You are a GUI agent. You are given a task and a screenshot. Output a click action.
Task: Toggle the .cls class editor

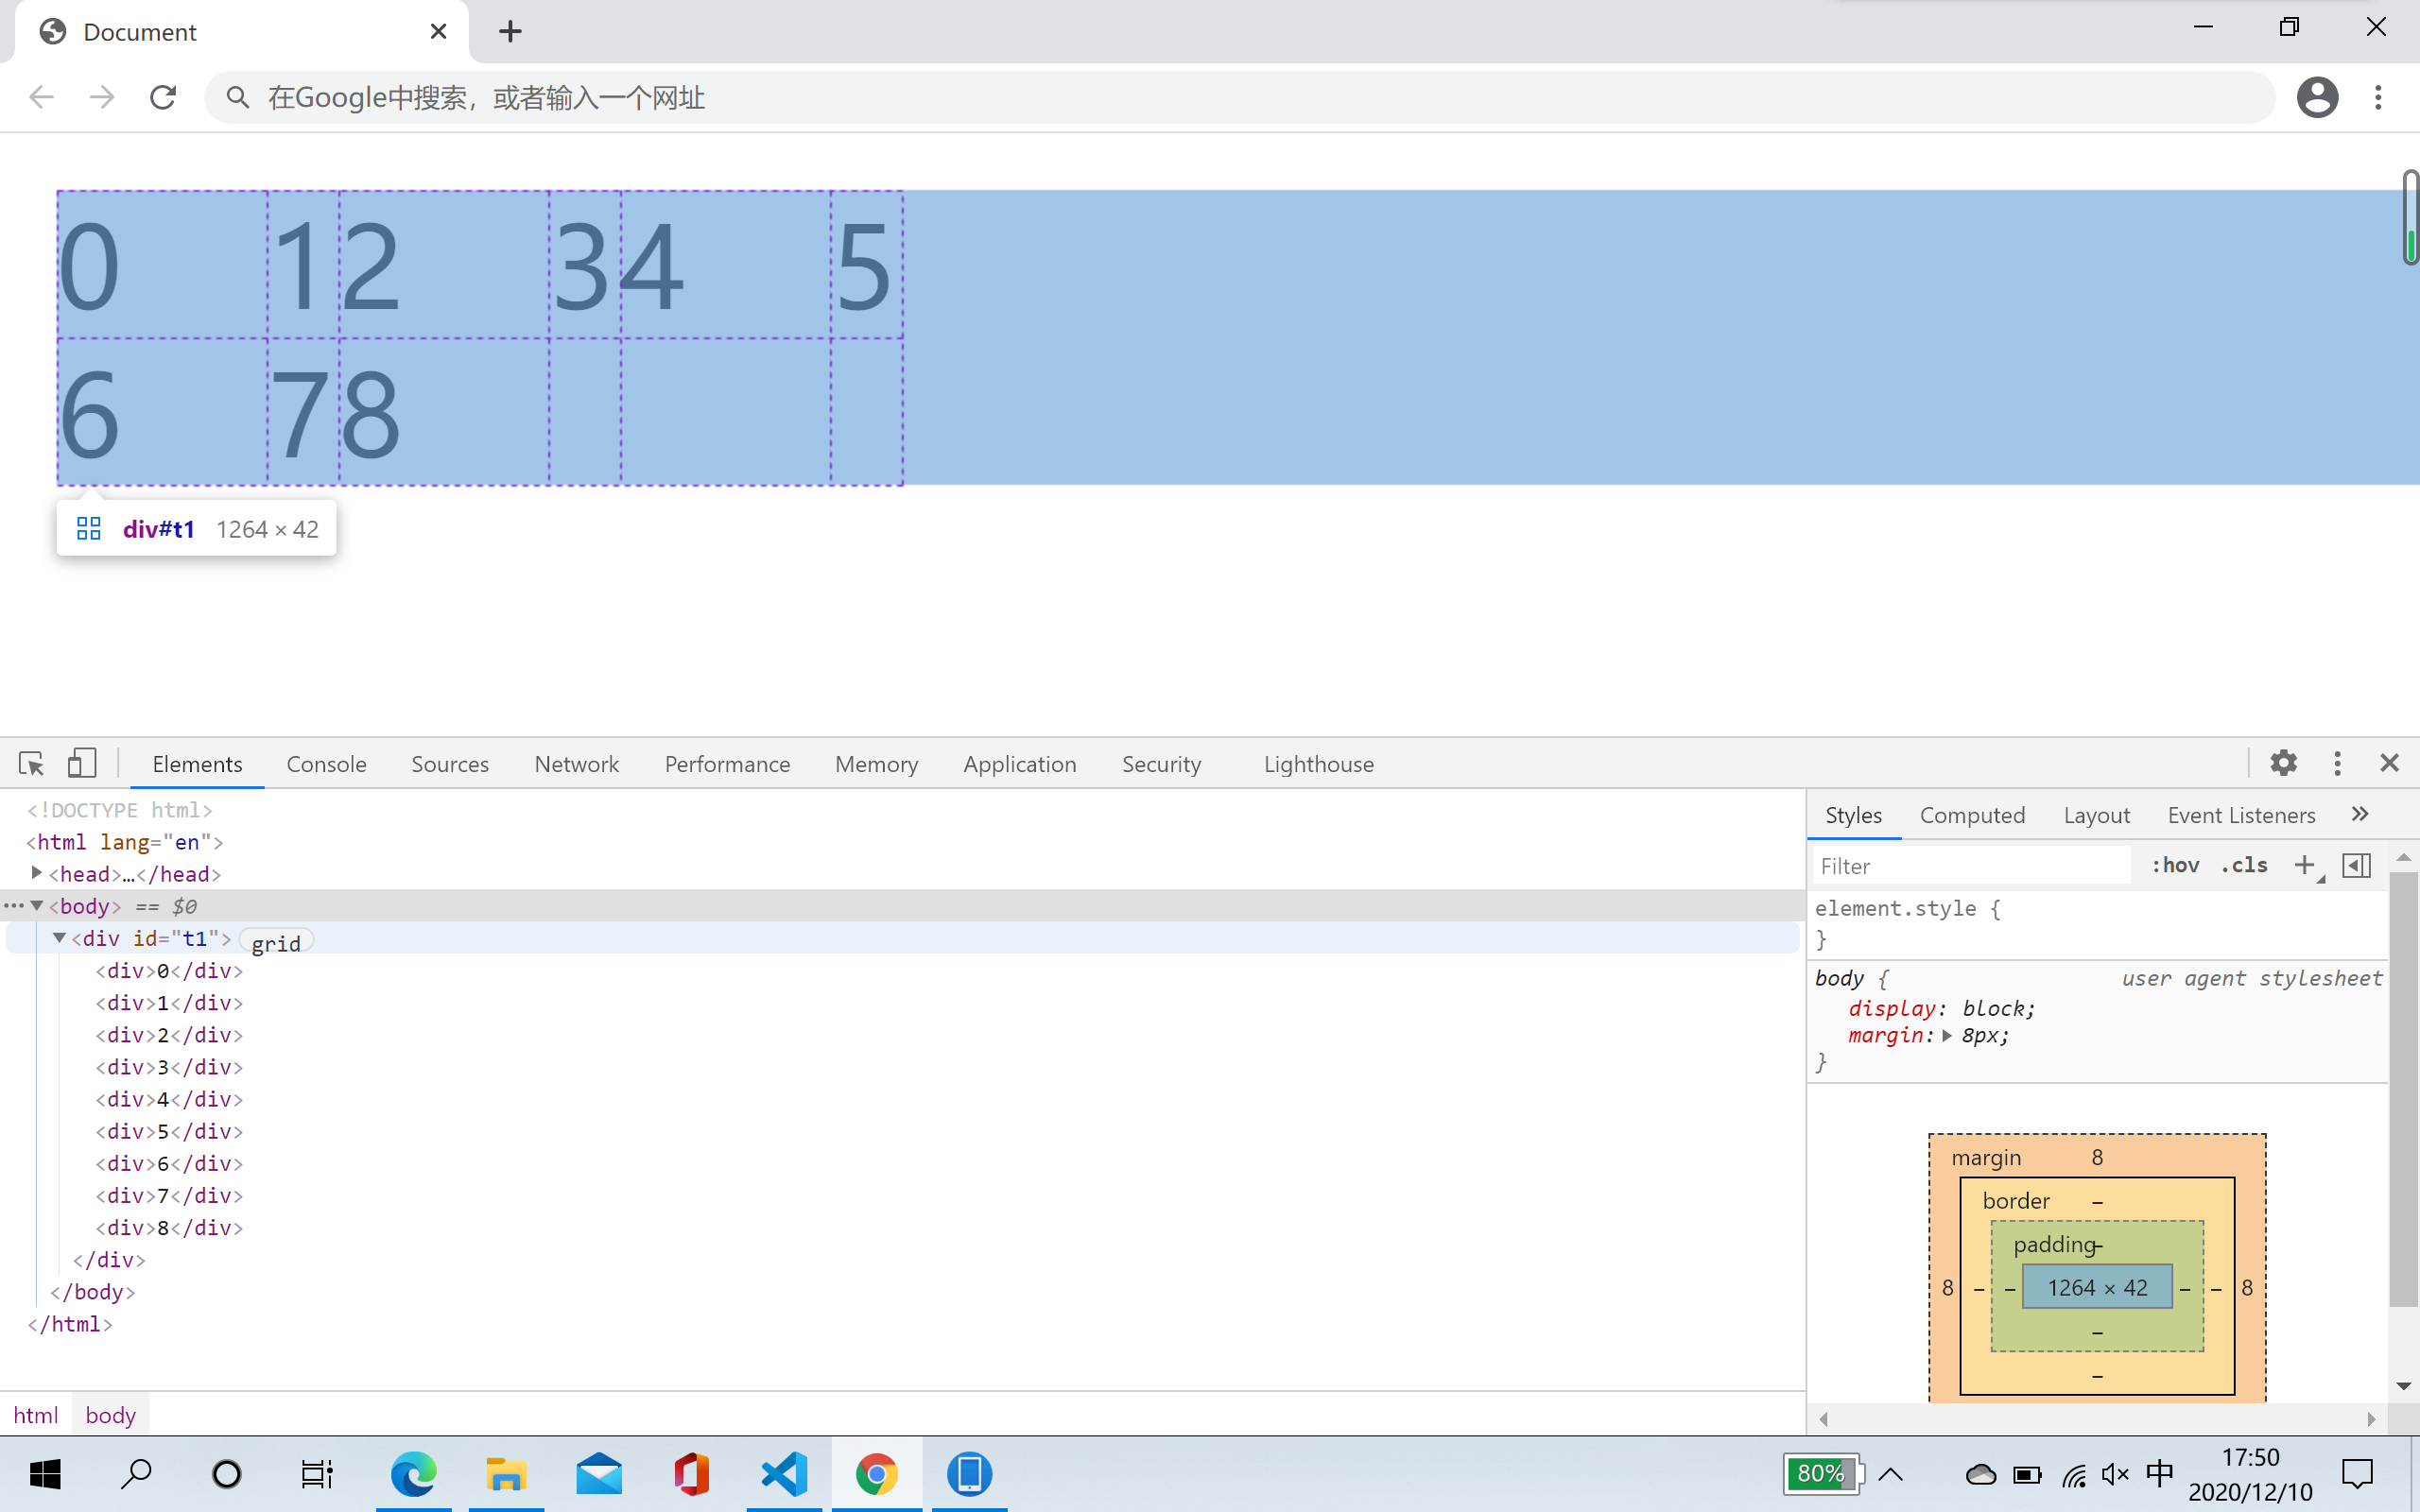click(x=2244, y=865)
